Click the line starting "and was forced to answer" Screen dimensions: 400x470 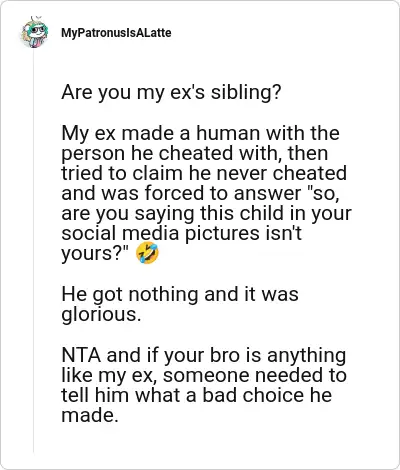[200, 193]
